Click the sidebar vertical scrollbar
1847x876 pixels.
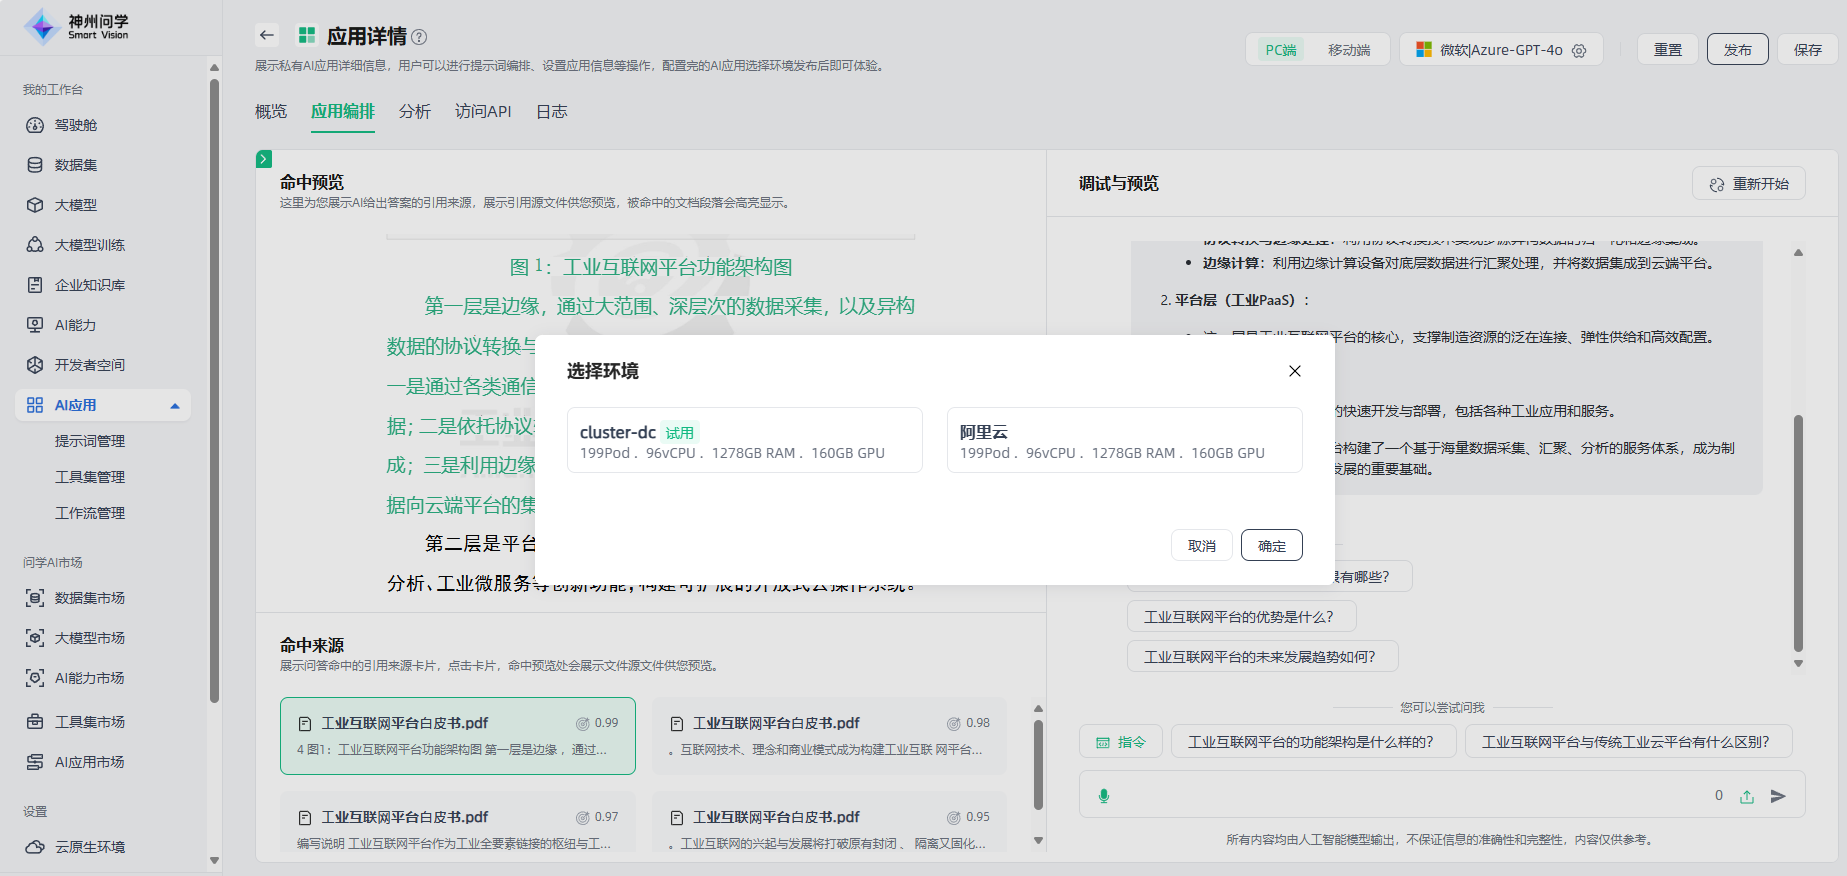(214, 390)
